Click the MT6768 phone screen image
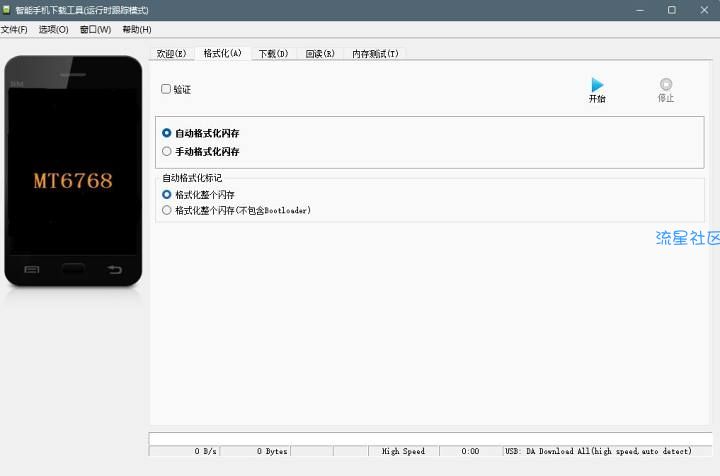 (x=73, y=180)
